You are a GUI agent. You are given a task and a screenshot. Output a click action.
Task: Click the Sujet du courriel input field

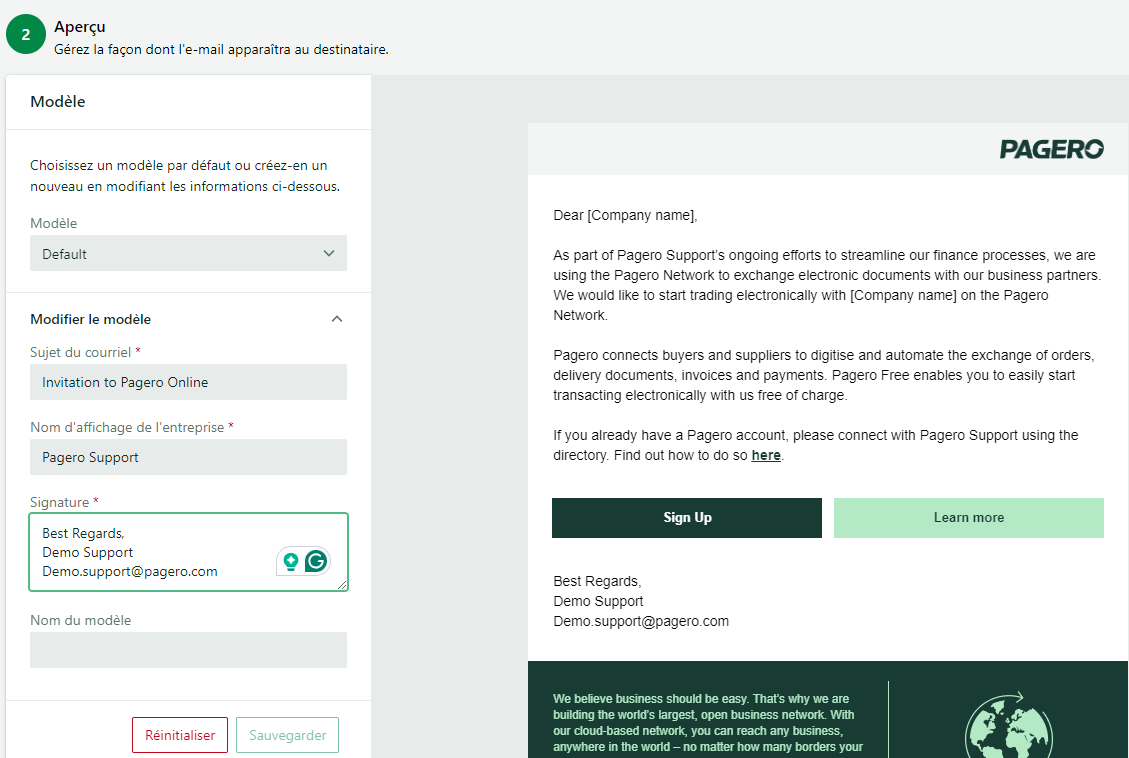pos(188,382)
